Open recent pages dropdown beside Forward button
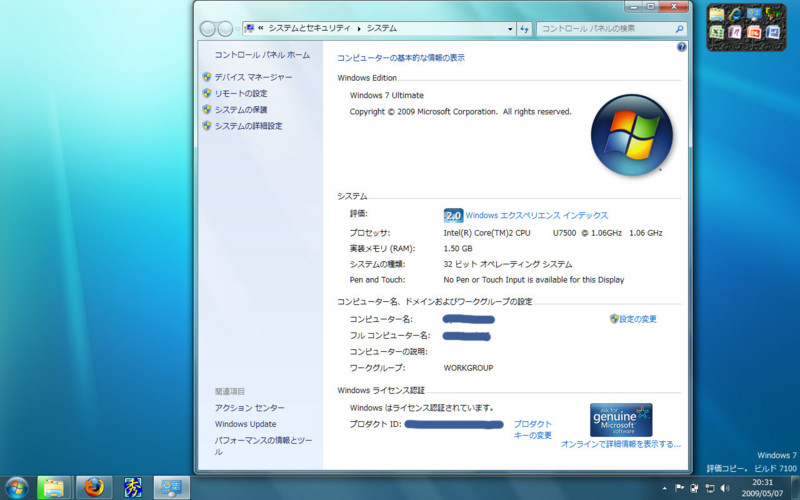800x500 pixels. (238, 29)
